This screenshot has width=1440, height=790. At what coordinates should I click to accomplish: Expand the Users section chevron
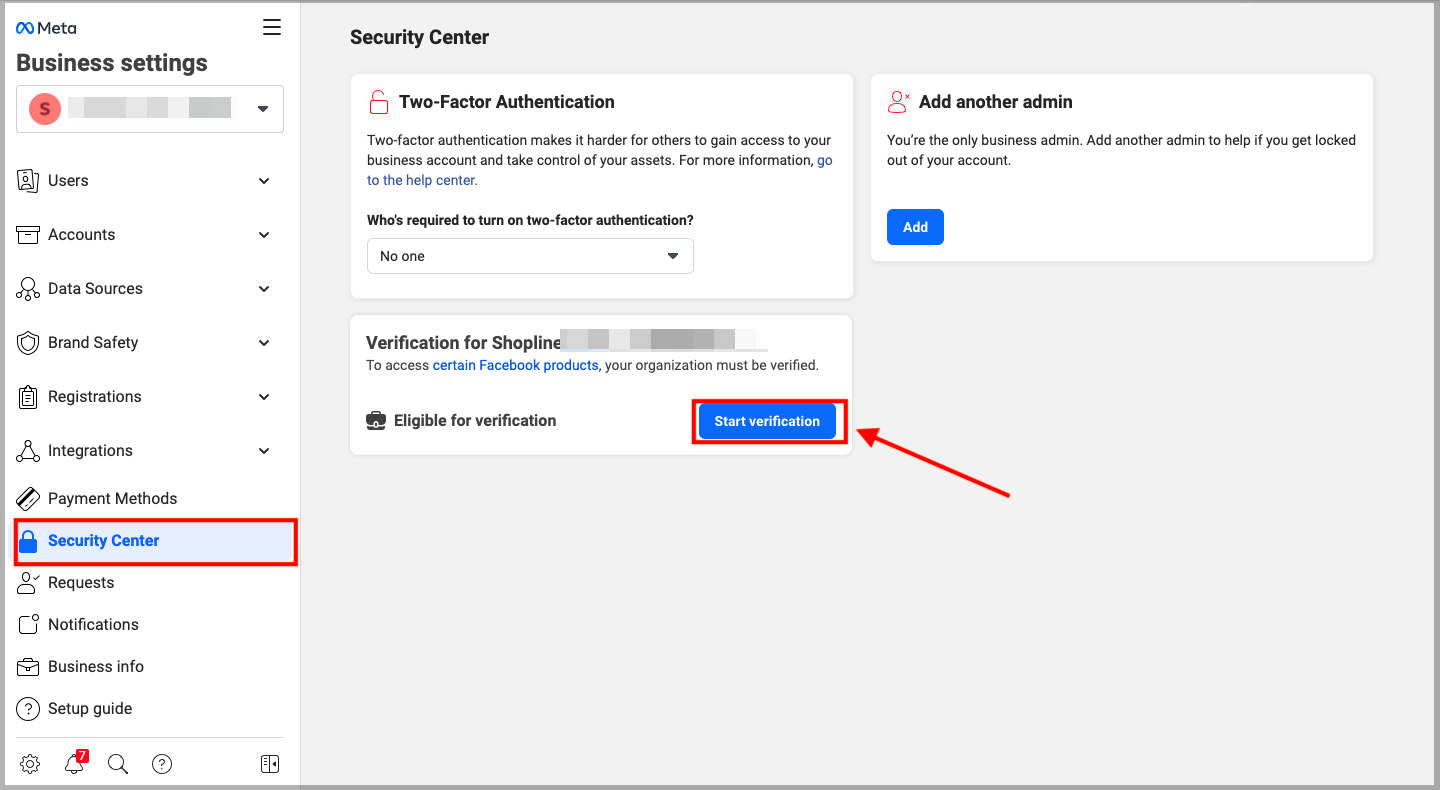(x=264, y=181)
